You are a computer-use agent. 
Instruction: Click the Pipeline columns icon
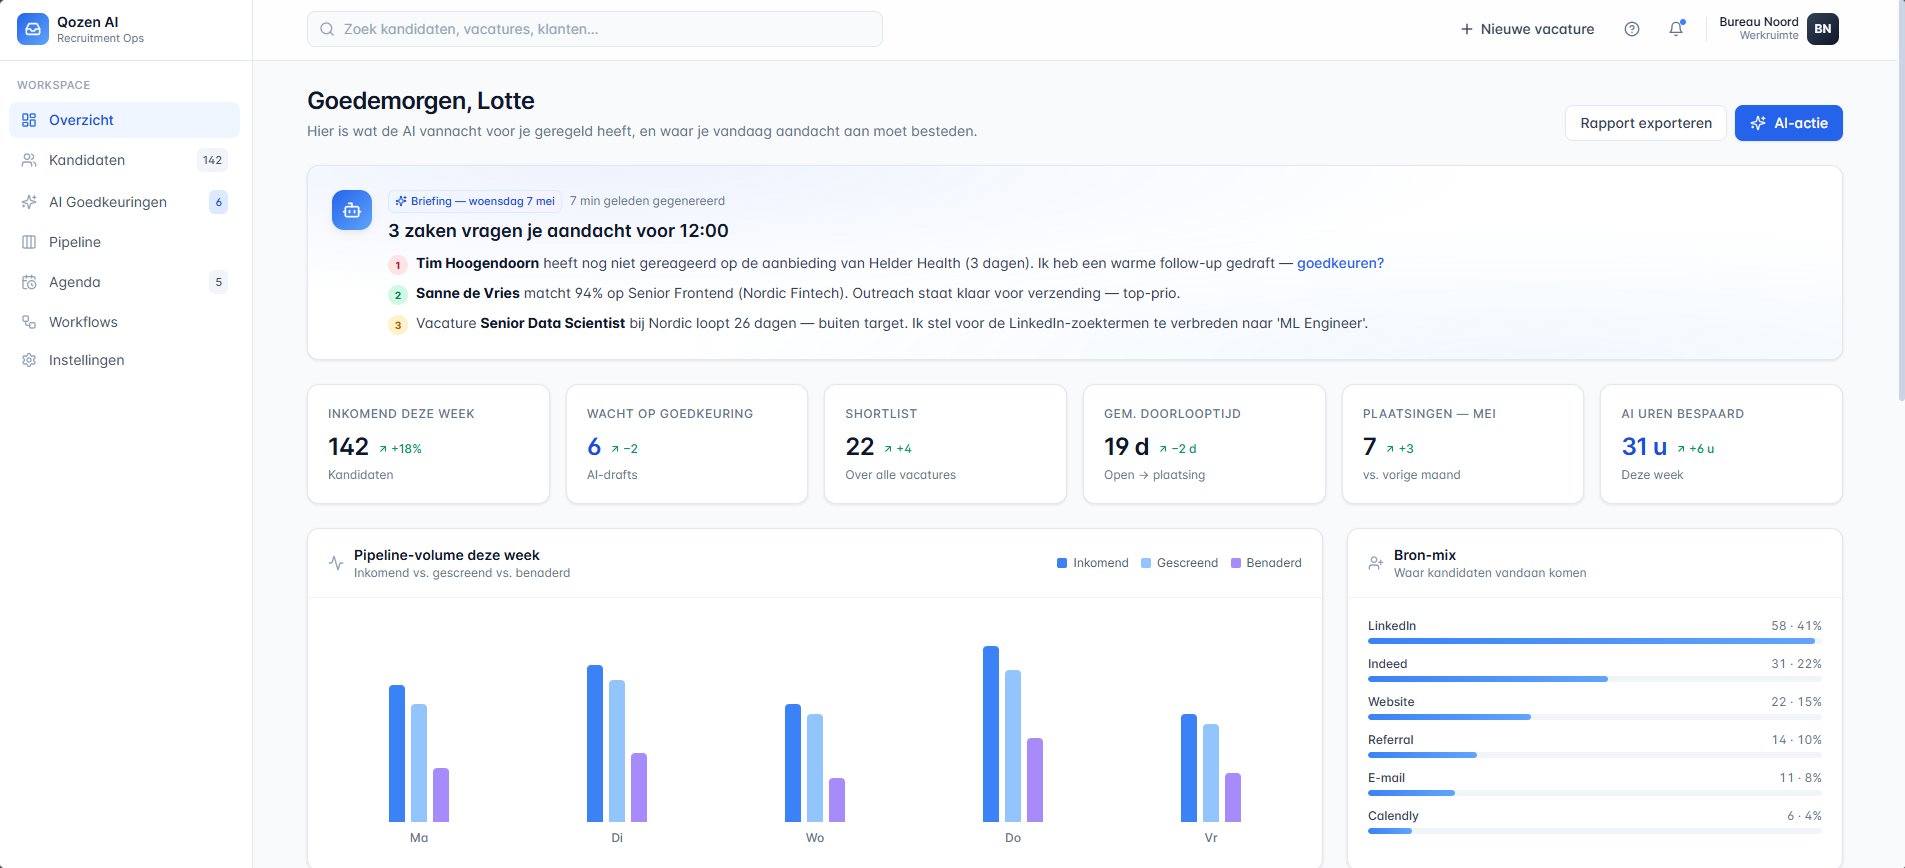29,242
